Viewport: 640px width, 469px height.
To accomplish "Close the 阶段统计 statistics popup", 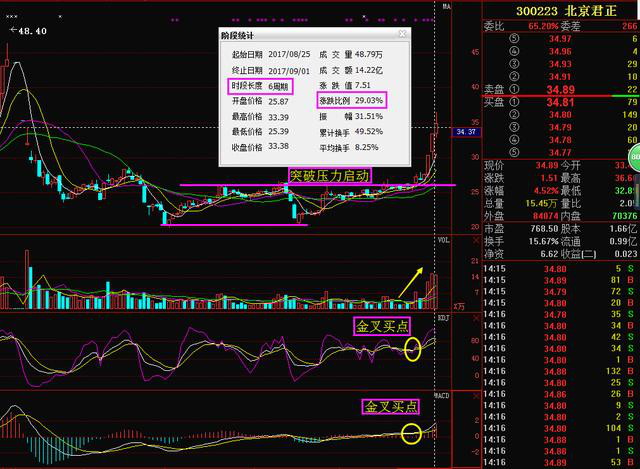I will coord(403,35).
